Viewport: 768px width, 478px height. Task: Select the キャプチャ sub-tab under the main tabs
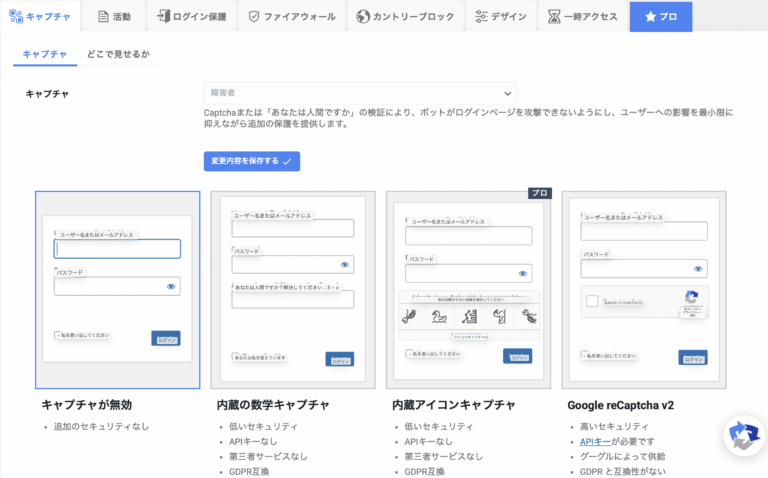[47, 54]
